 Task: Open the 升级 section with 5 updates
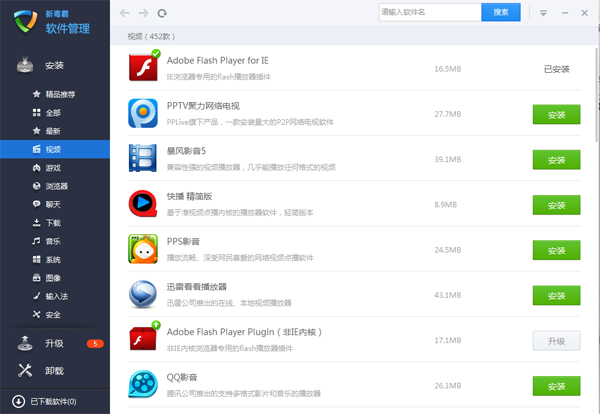pyautogui.click(x=55, y=343)
